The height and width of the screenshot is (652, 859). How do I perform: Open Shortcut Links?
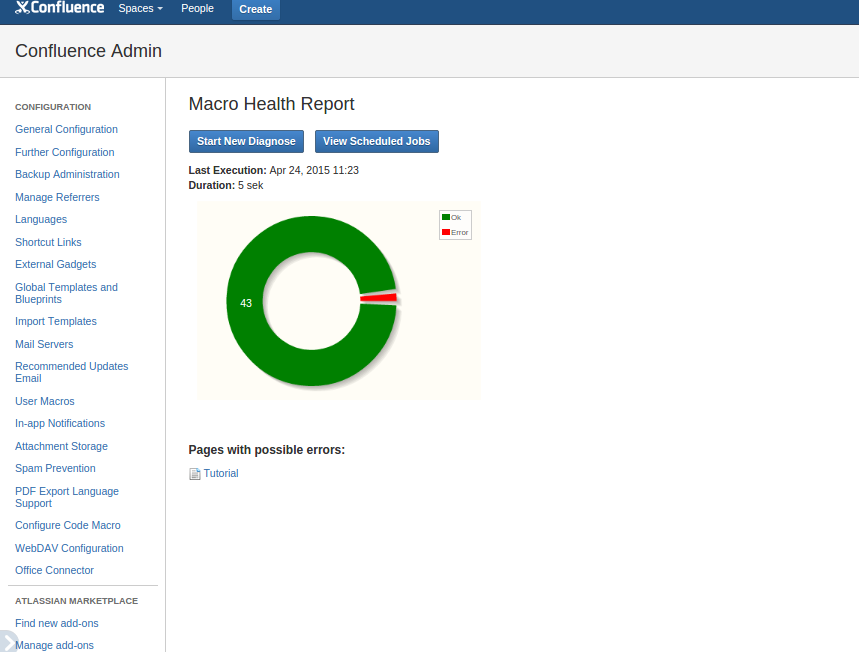[x=48, y=242]
